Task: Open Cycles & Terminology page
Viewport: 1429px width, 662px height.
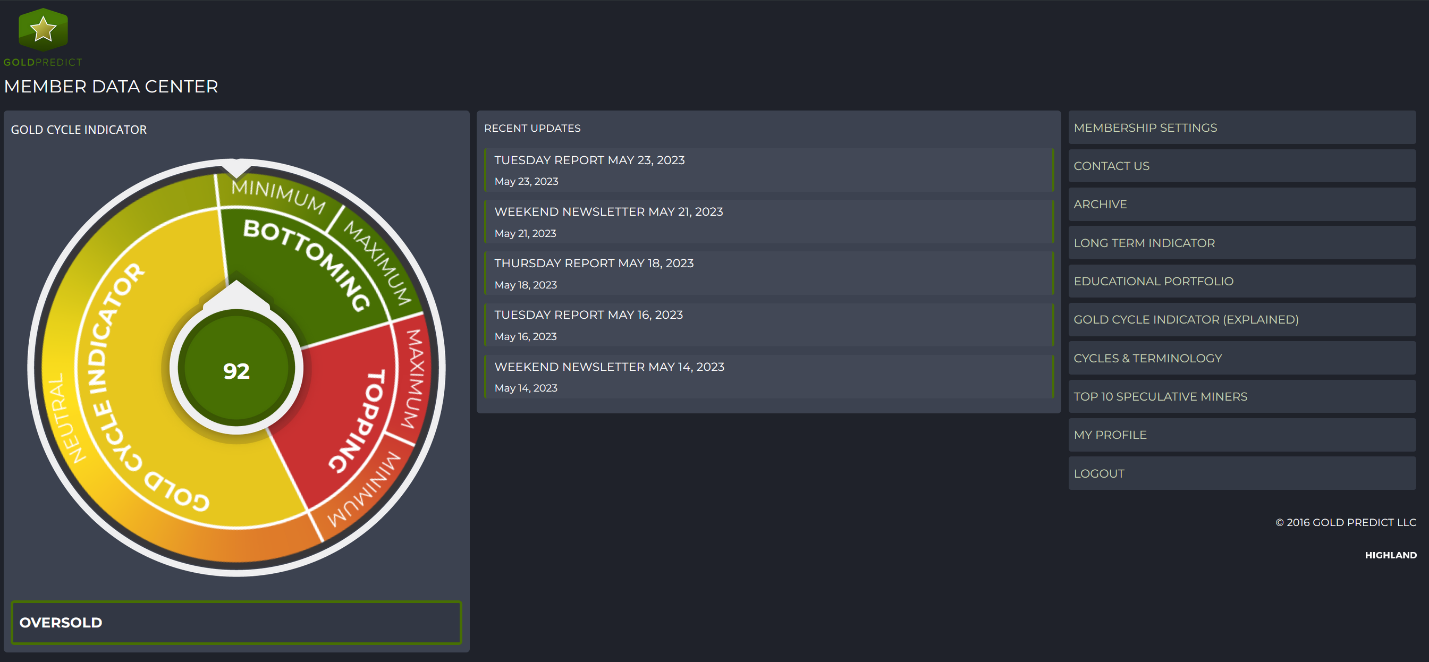Action: (1147, 358)
